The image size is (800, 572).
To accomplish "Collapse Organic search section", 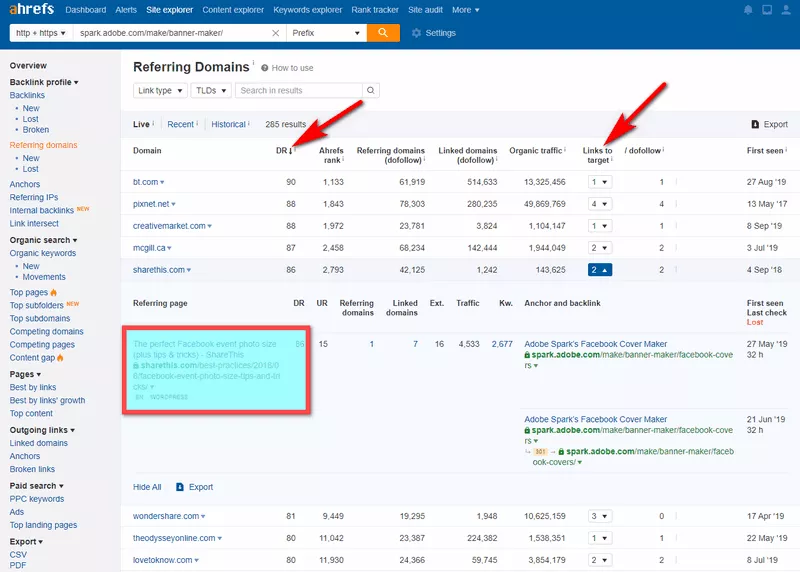I will [x=43, y=240].
